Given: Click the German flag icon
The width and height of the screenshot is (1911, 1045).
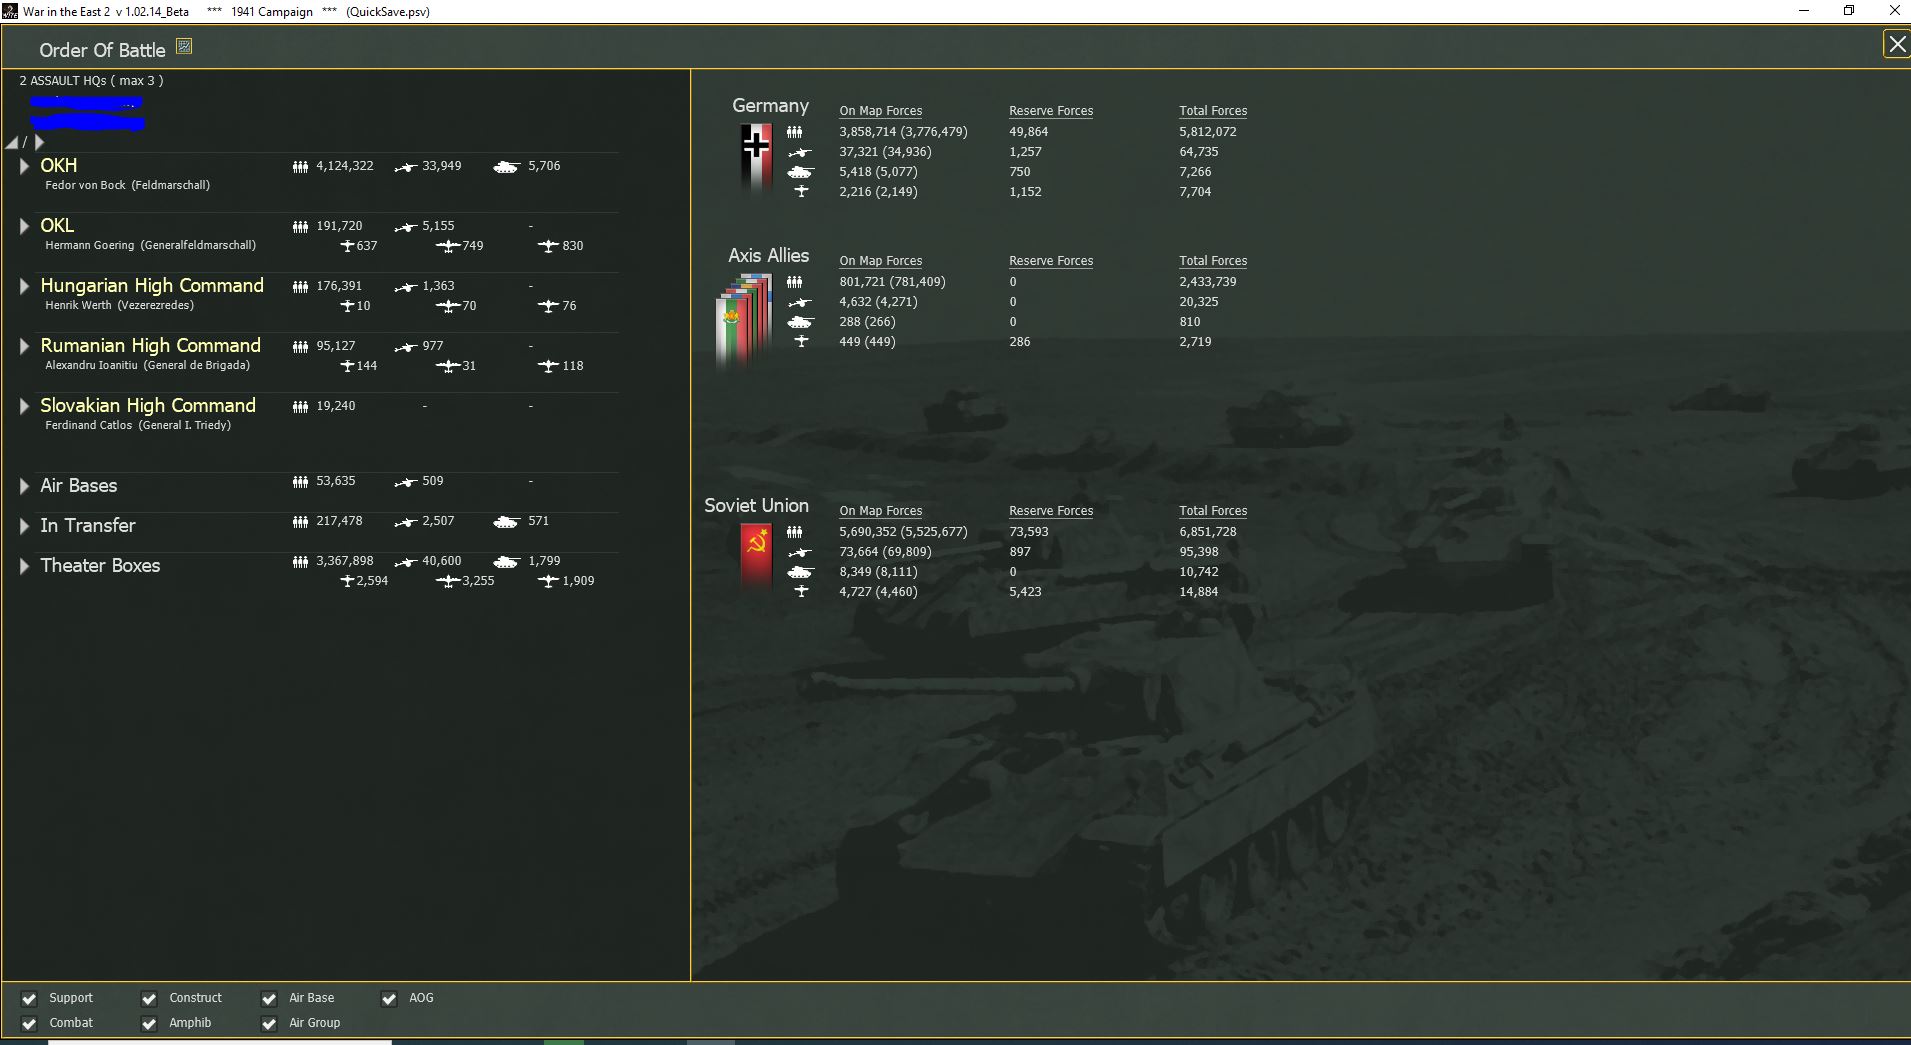Looking at the screenshot, I should coord(756,158).
